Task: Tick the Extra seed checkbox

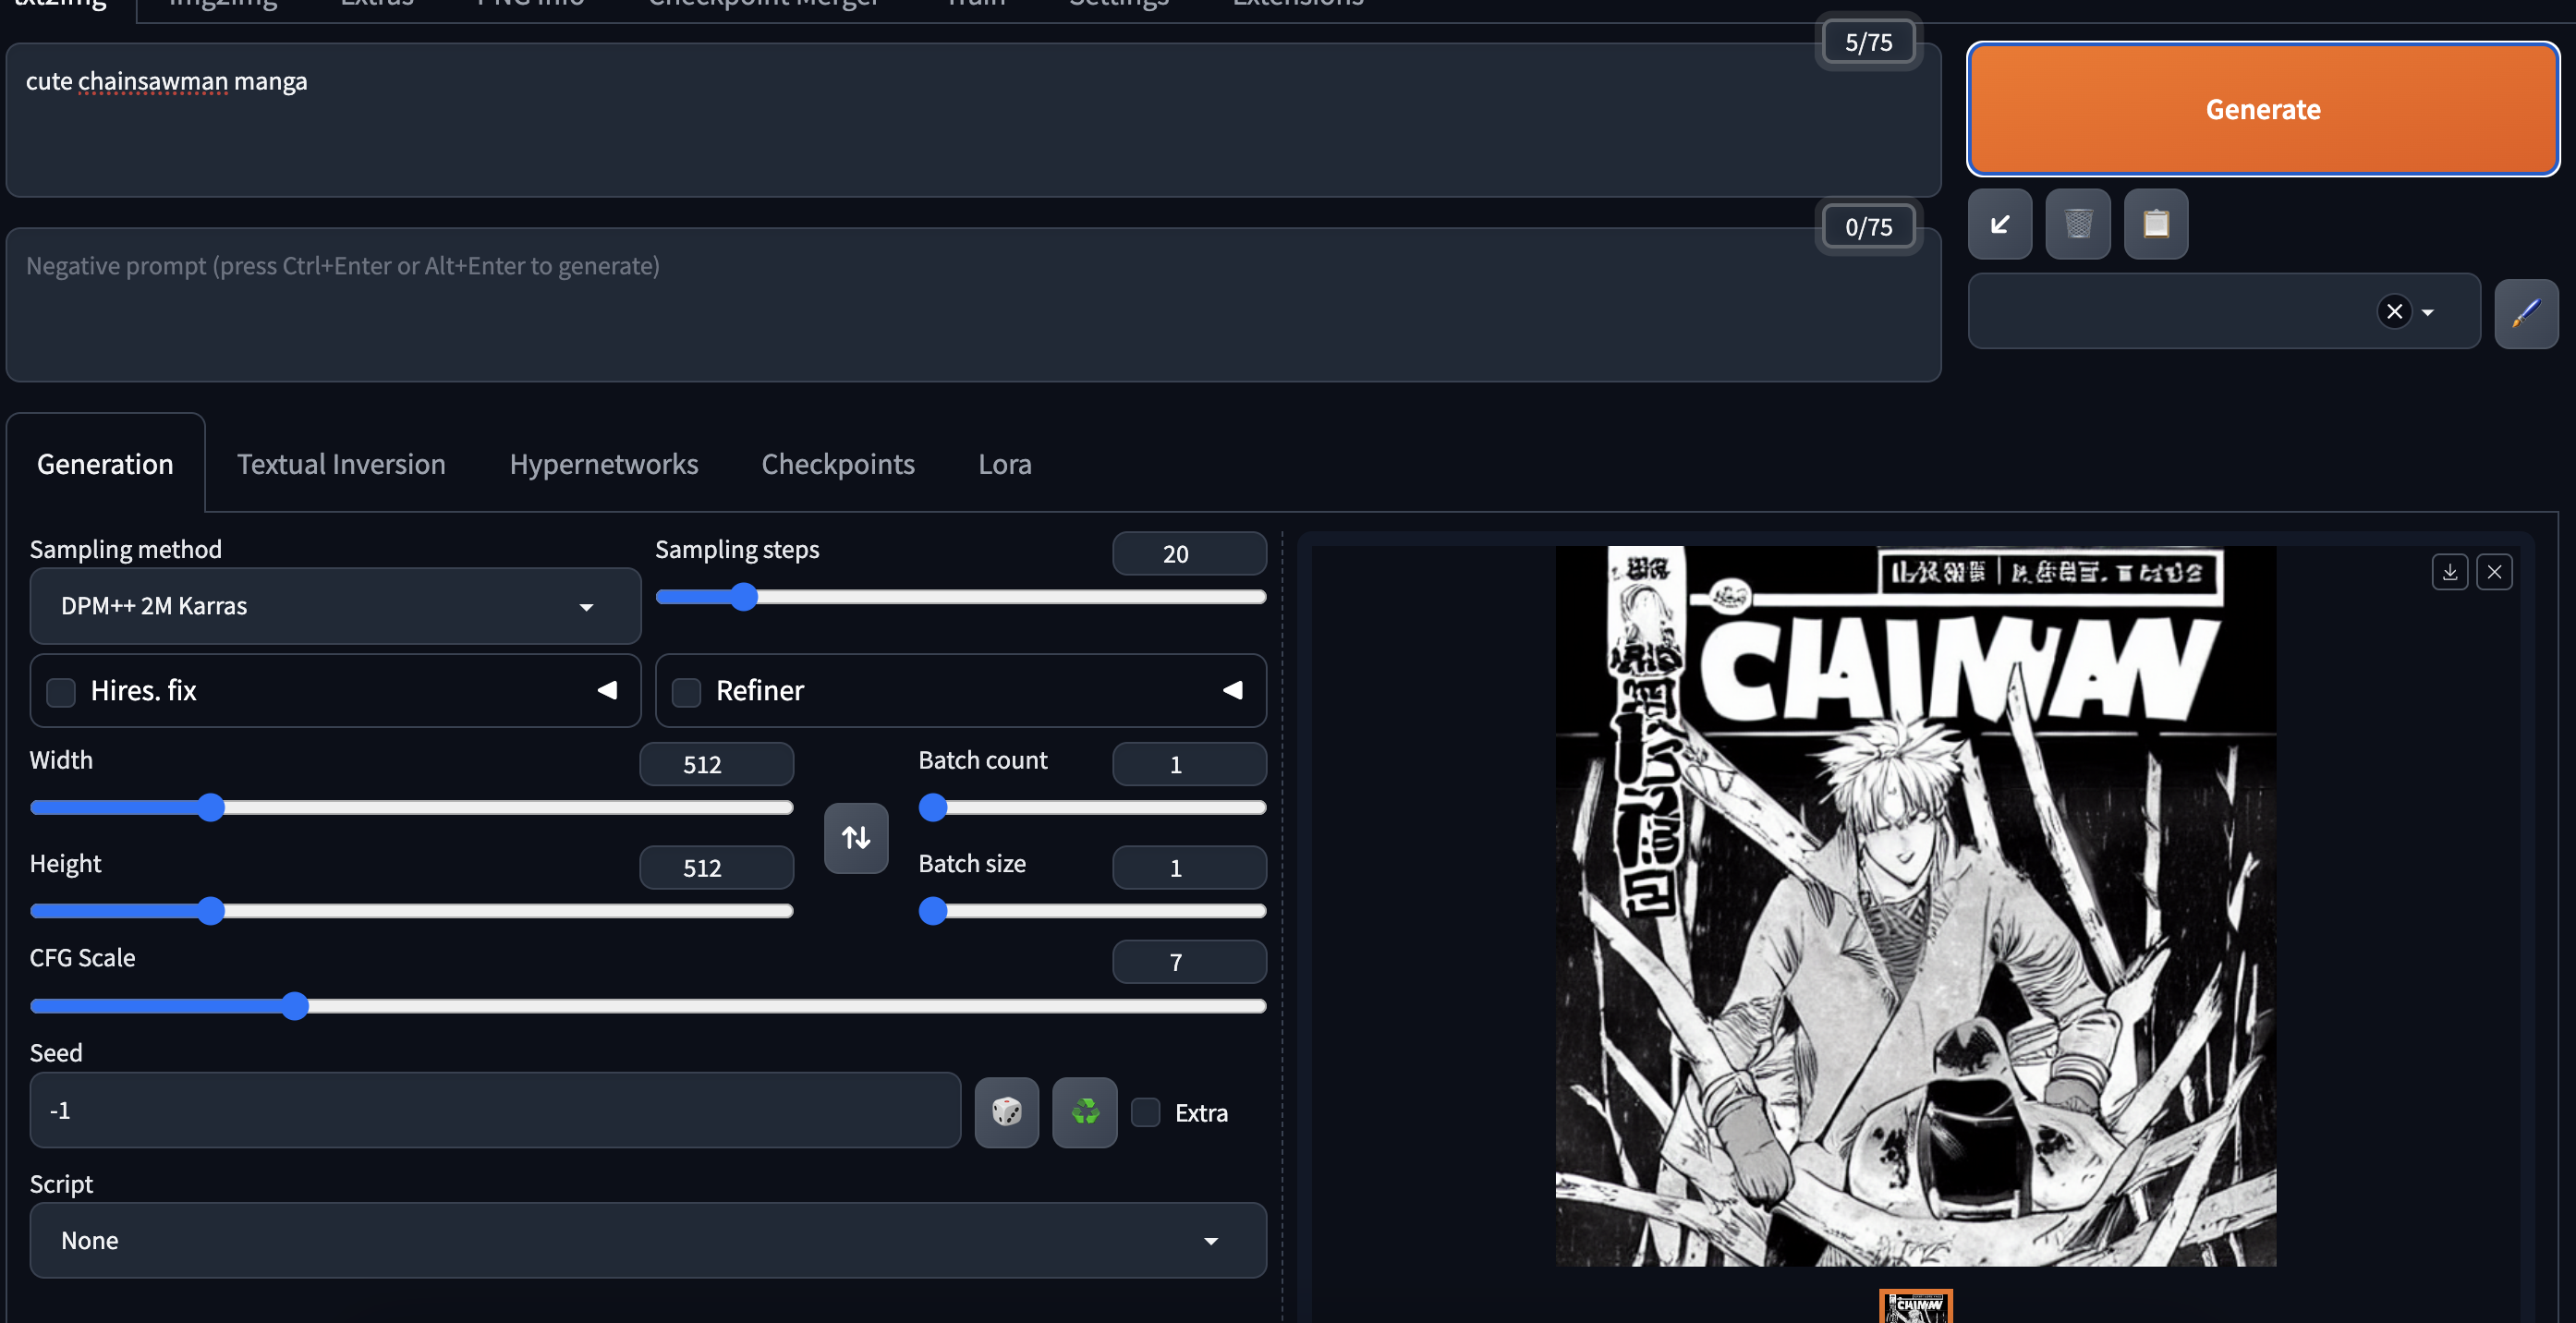Action: point(1146,1112)
